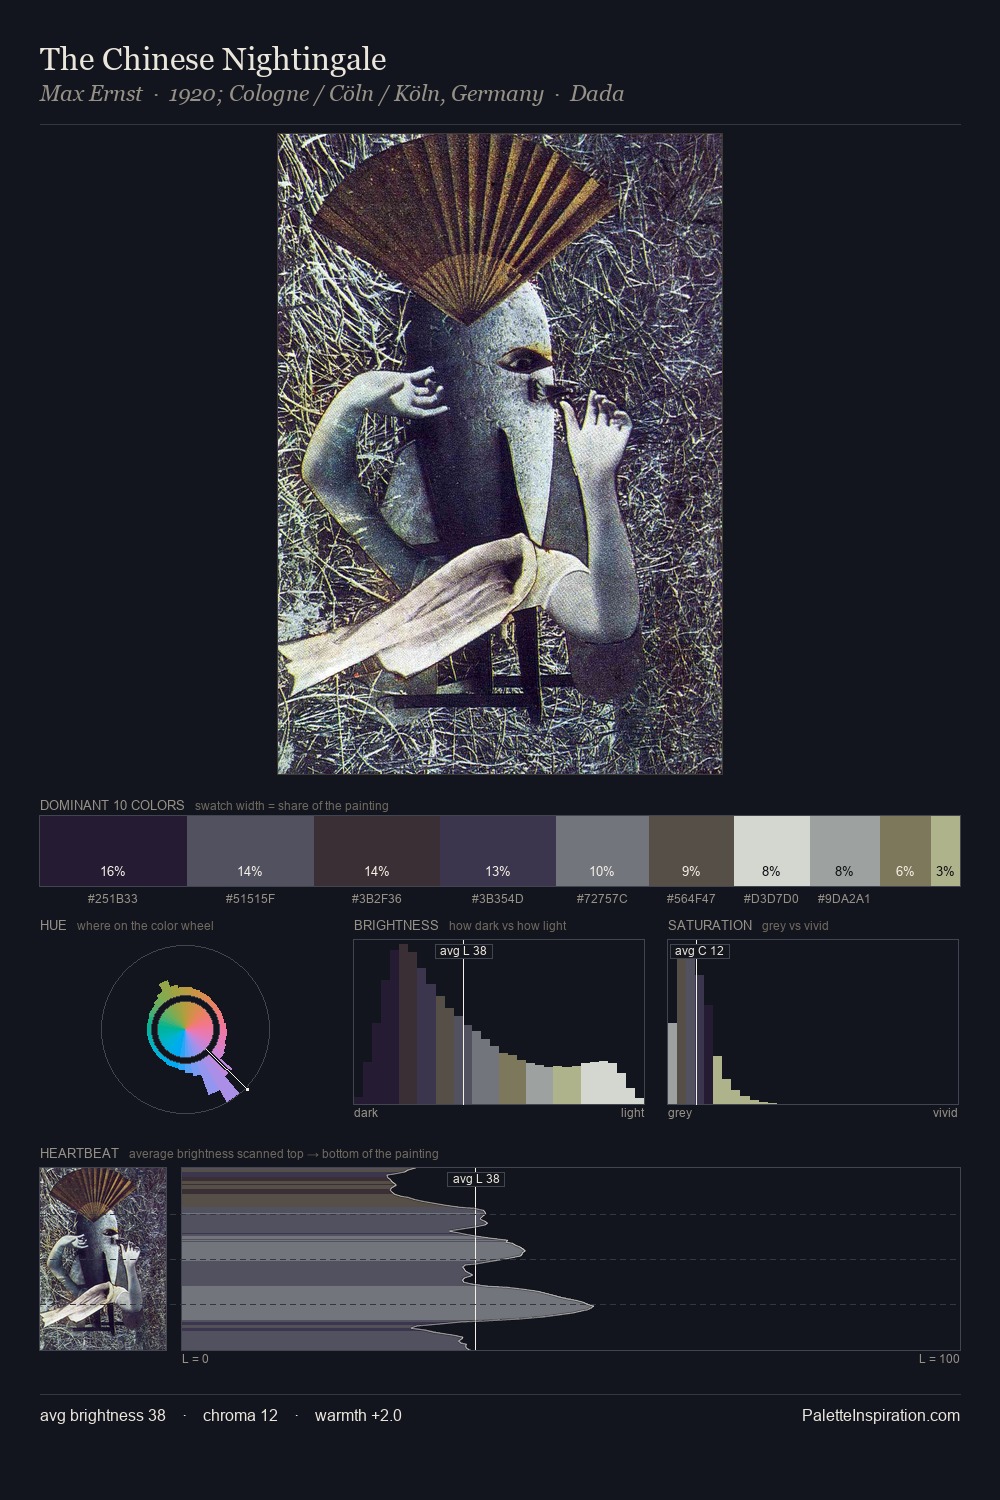Click the chroma 12 footer stat

coord(240,1415)
